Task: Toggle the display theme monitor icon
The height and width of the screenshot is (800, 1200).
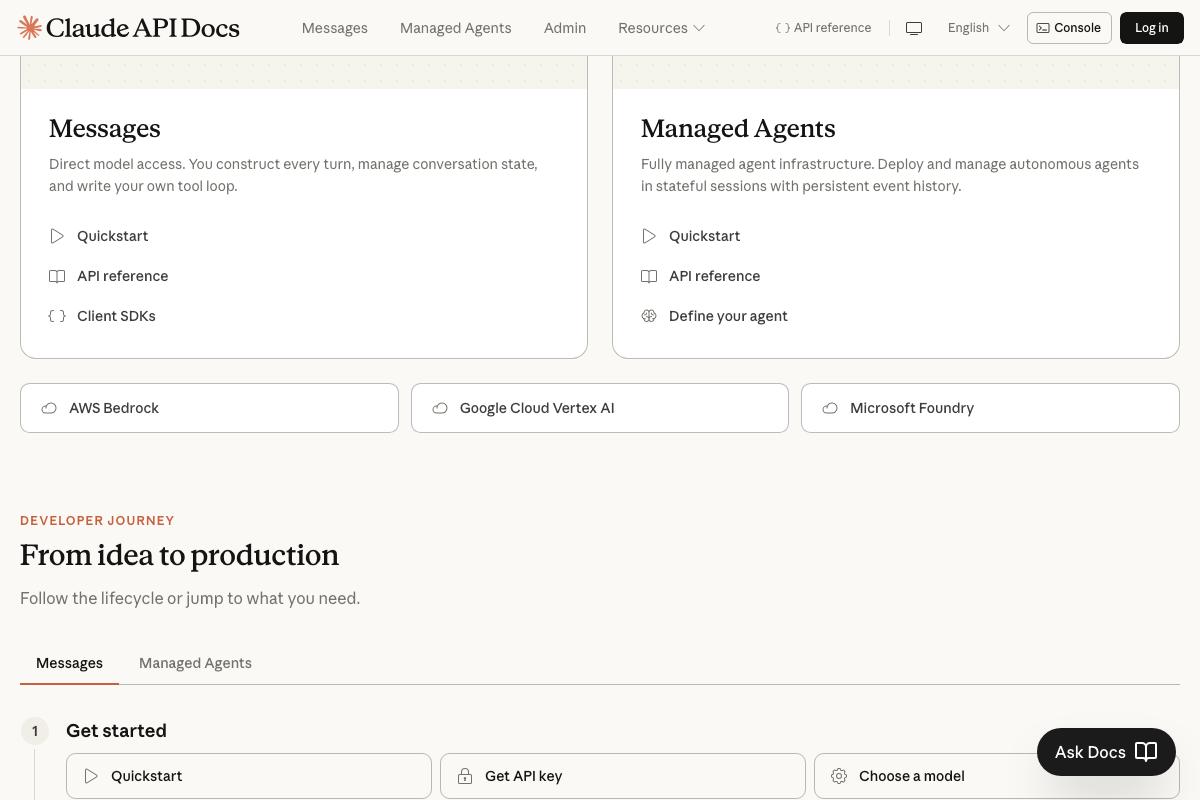Action: 914,28
